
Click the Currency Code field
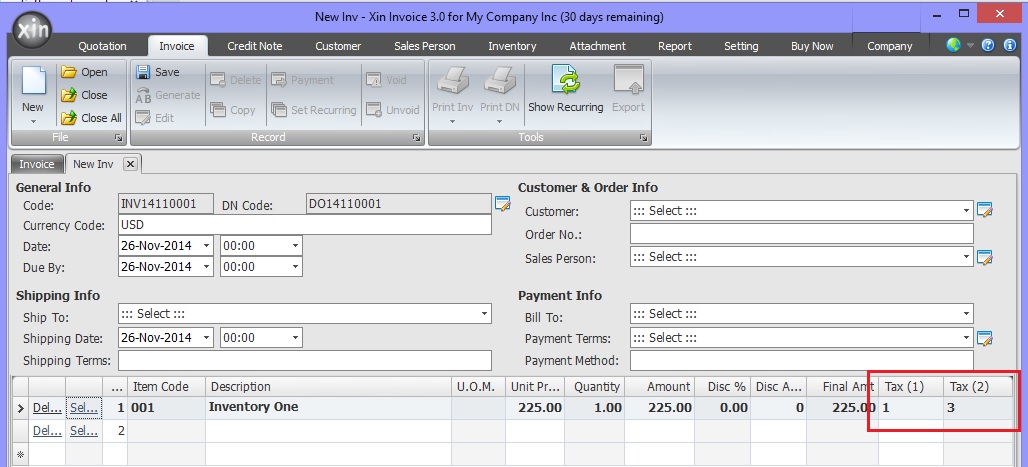(x=305, y=224)
